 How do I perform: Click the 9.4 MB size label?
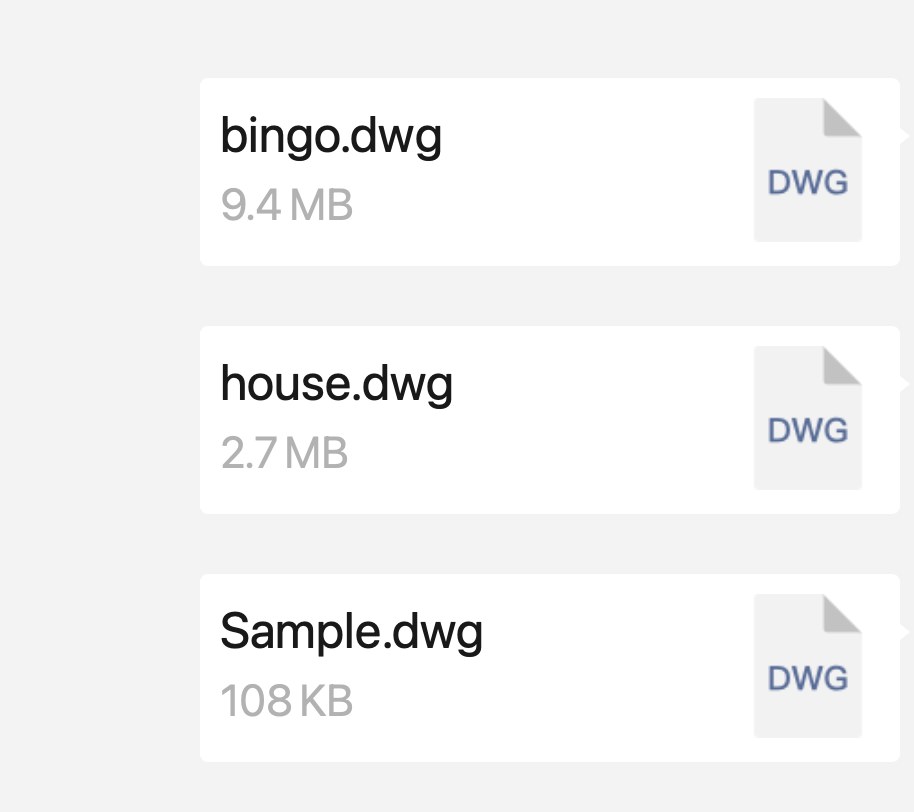click(285, 204)
